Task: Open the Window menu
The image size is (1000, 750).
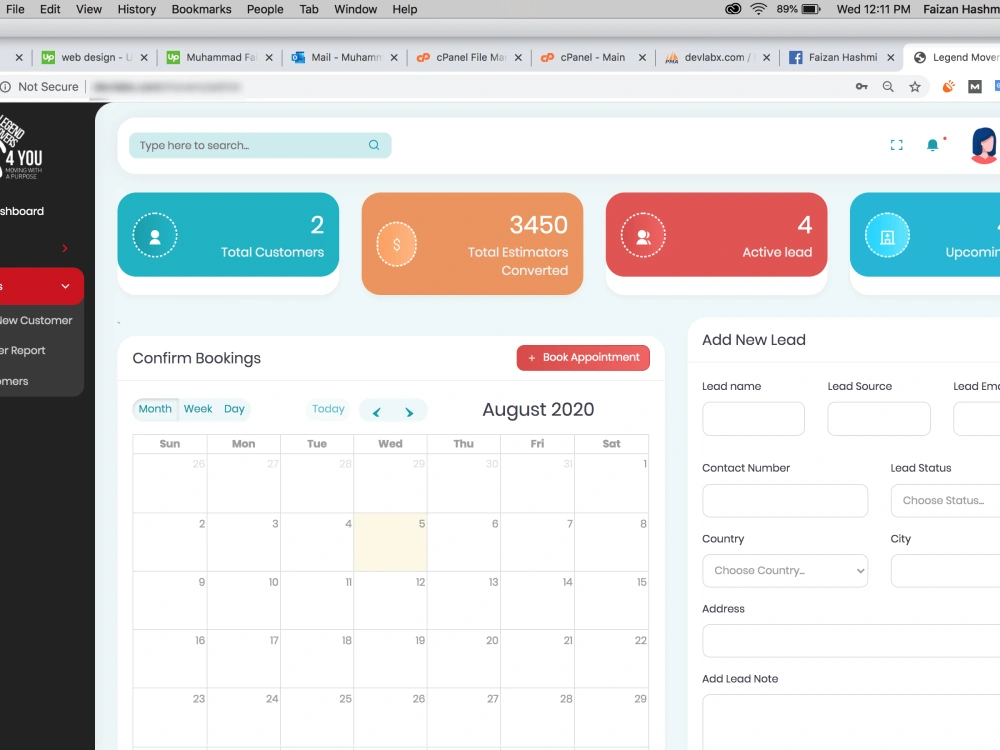Action: coord(355,9)
